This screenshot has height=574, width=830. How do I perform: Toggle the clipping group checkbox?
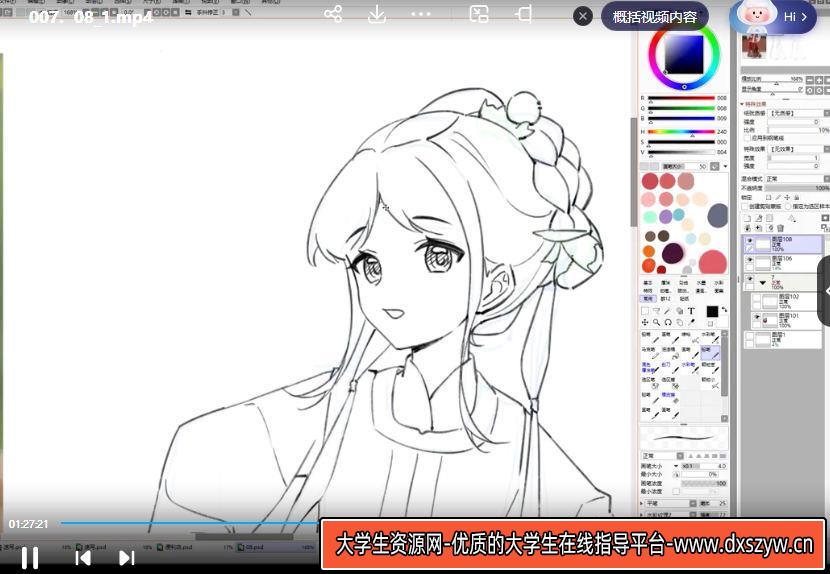pos(746,206)
